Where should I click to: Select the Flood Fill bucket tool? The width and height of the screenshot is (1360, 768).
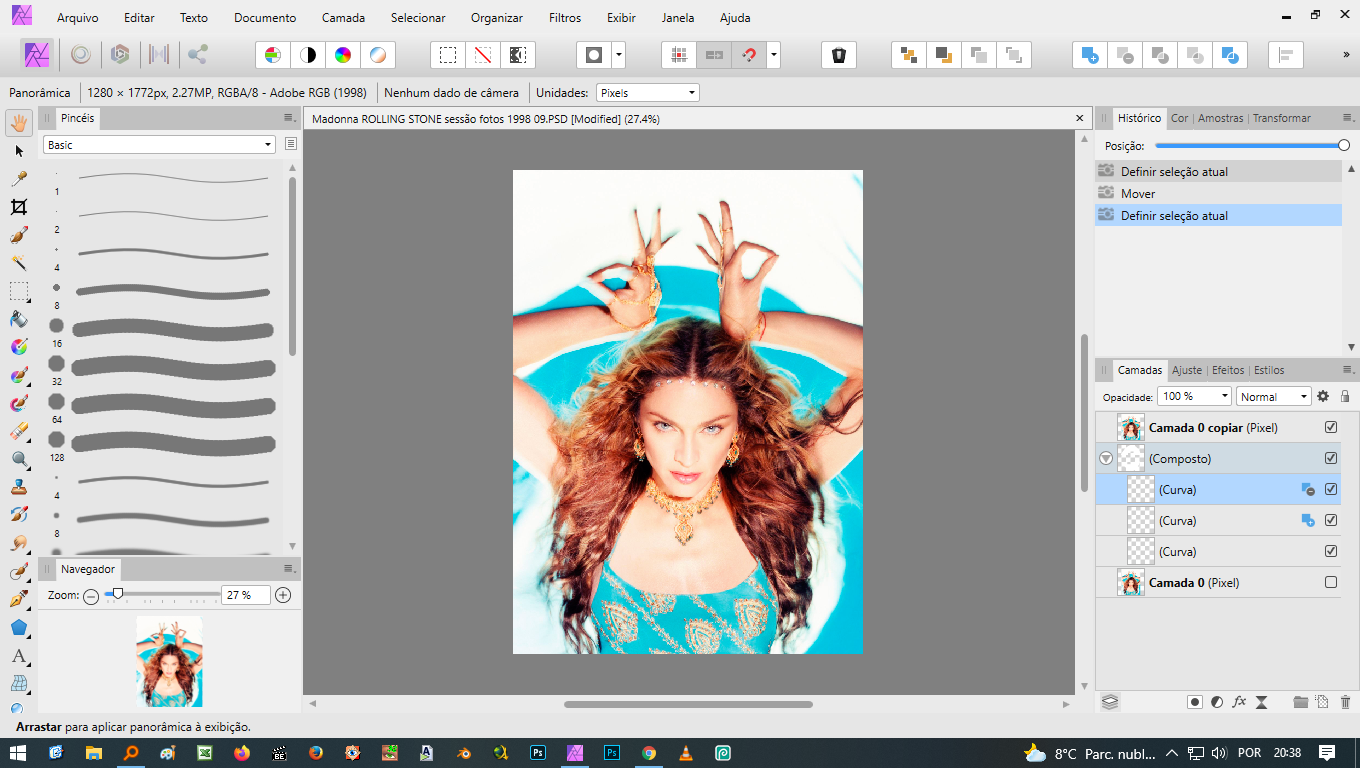point(19,319)
